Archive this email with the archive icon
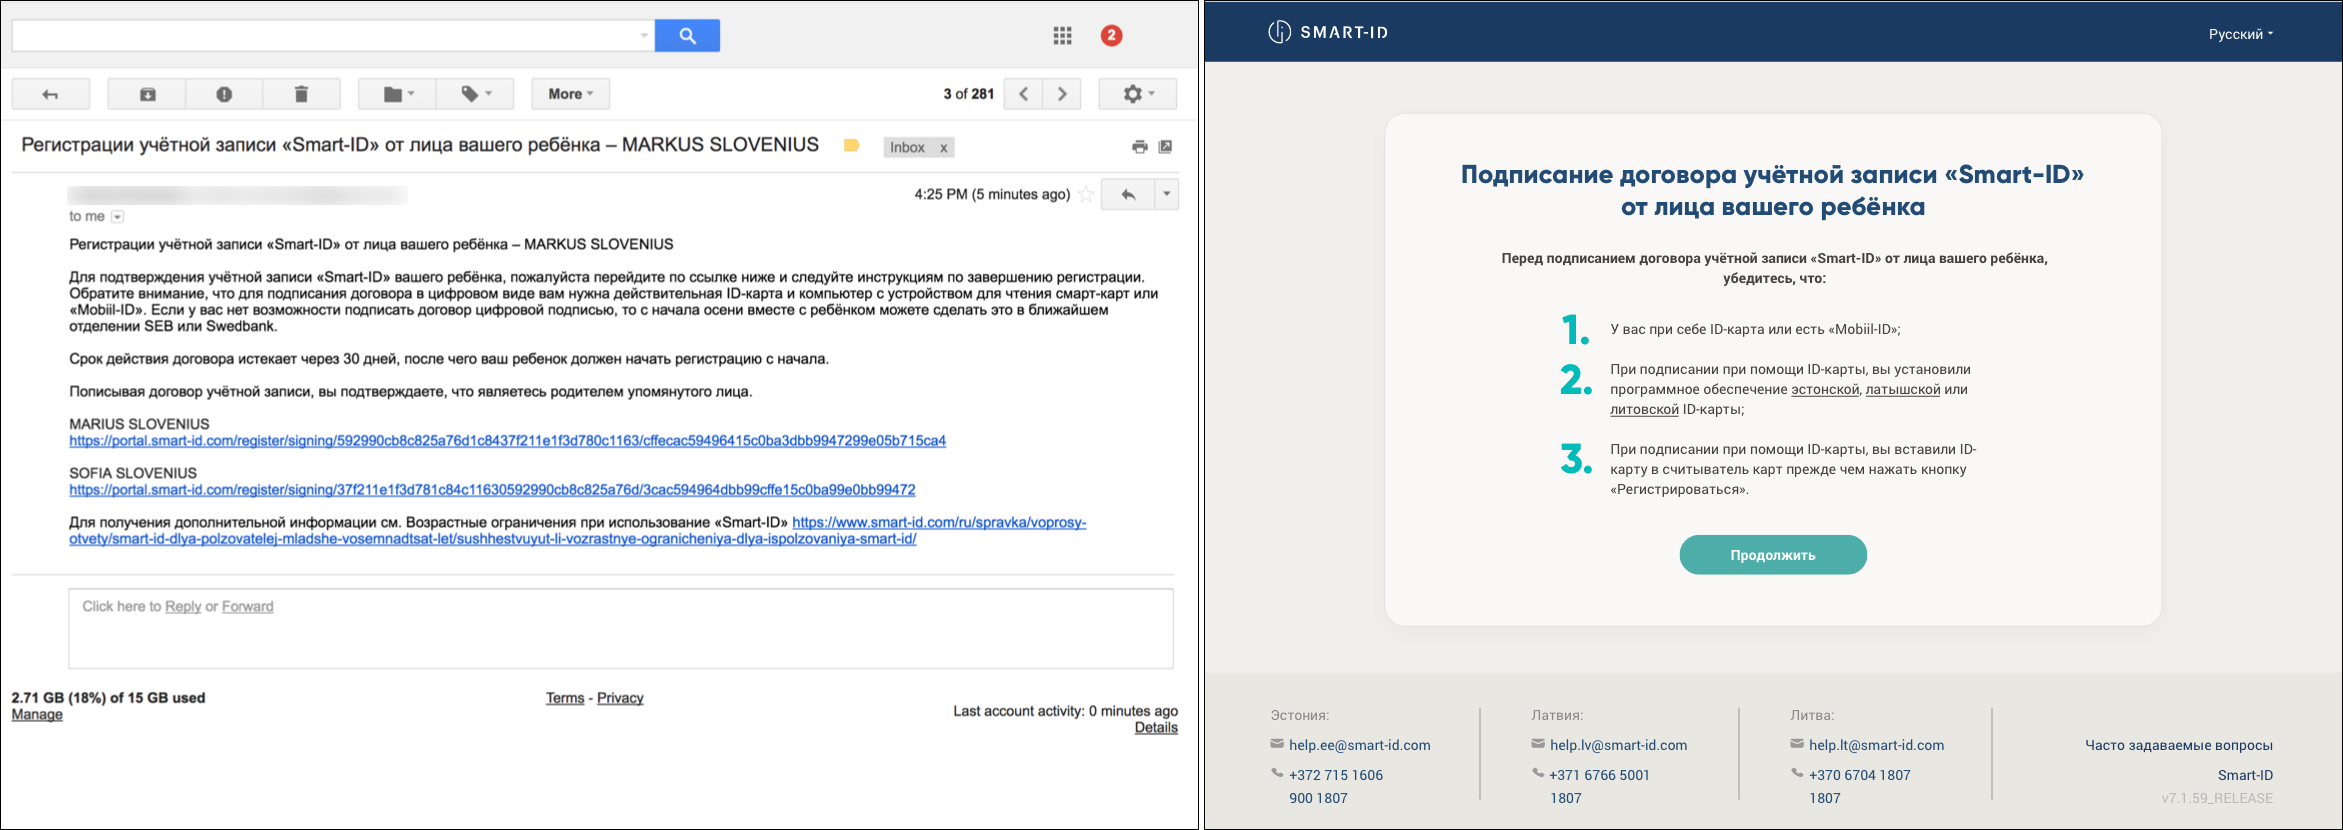Screen dimensions: 2343x830 tap(147, 94)
